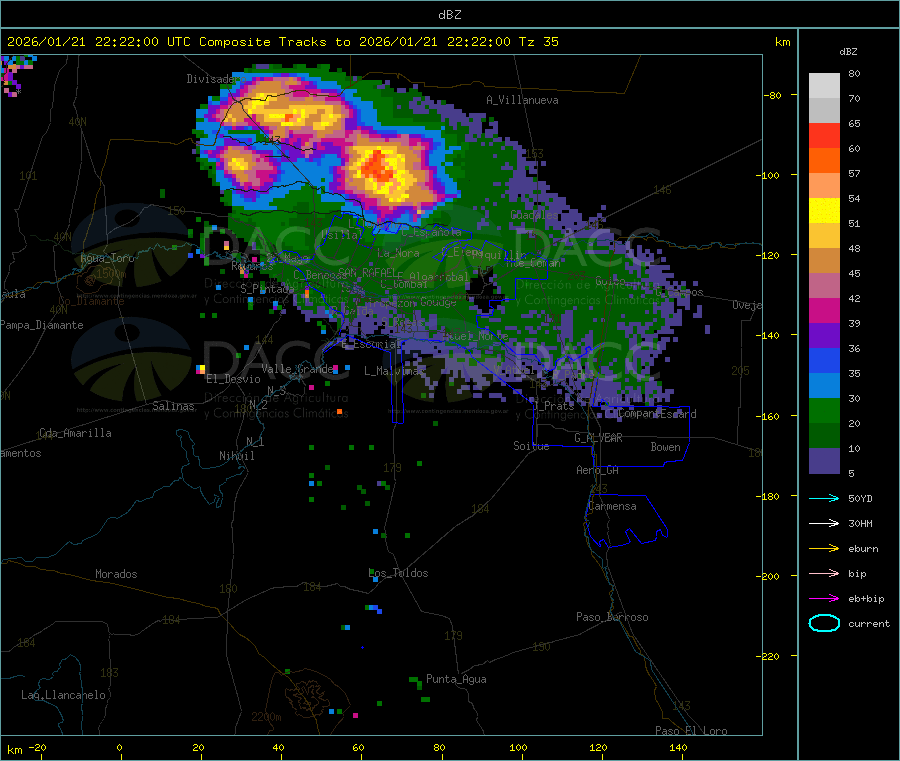Click the cyan 'current' ellipse legend symbol

824,623
